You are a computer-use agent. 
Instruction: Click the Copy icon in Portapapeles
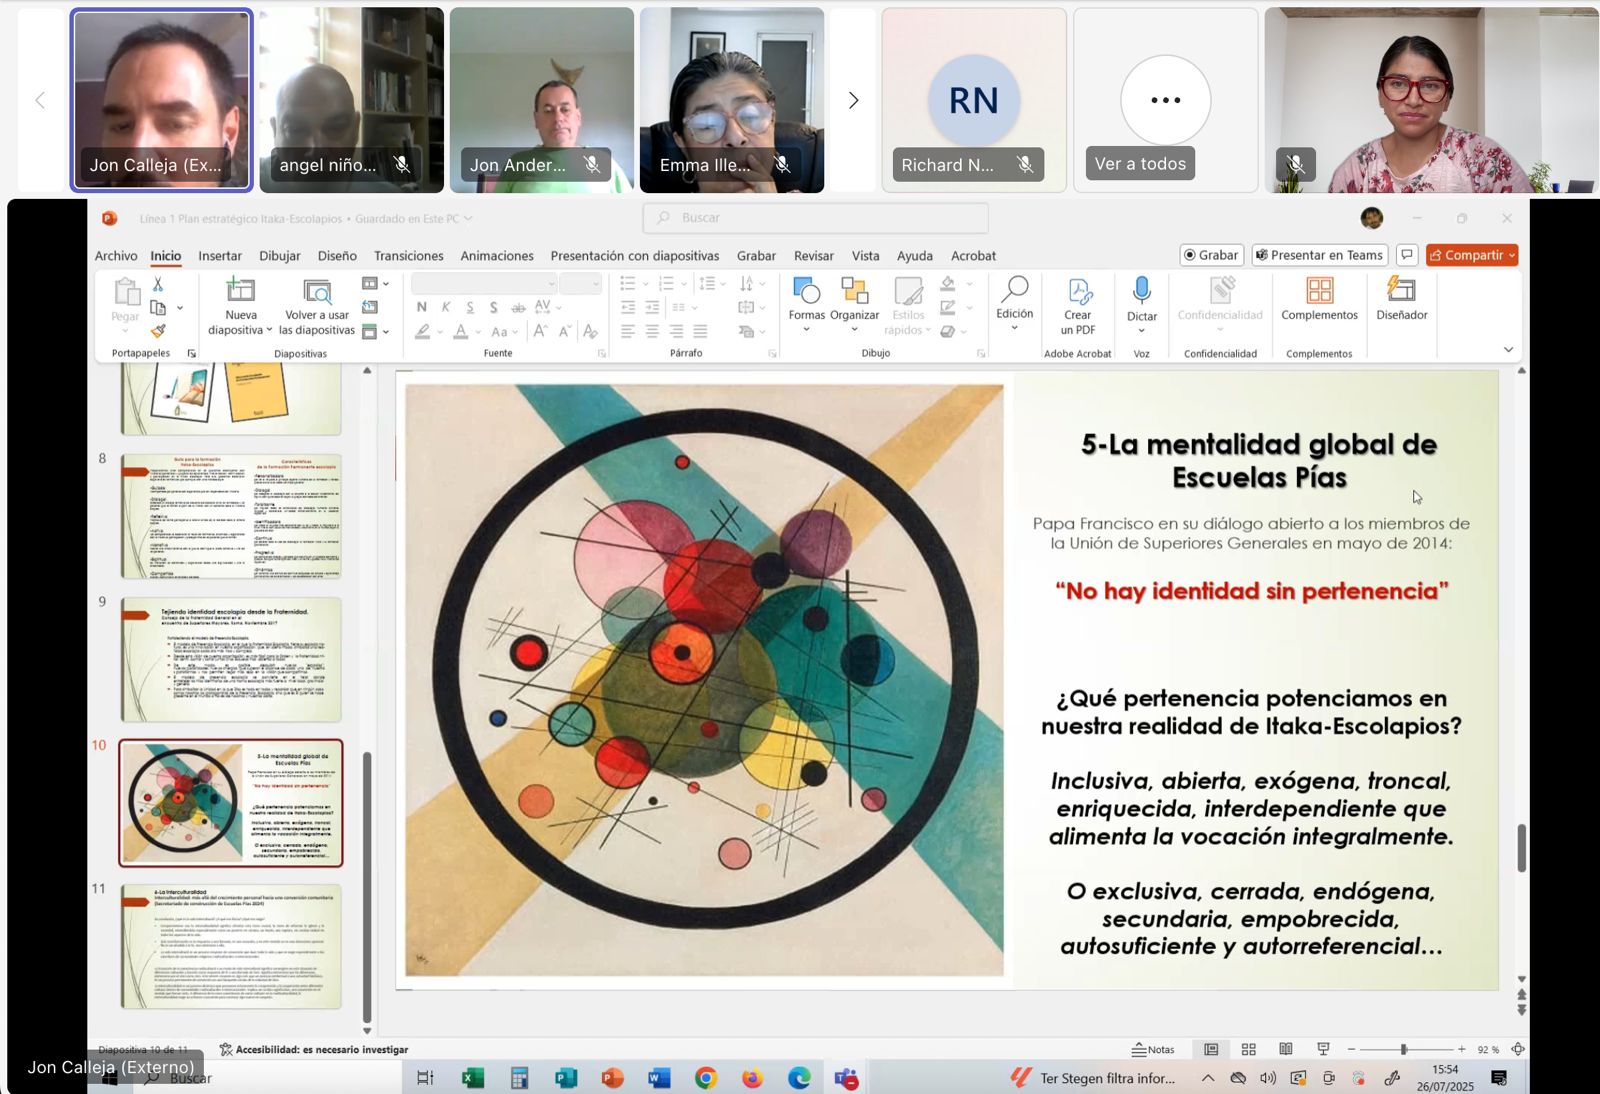point(158,308)
